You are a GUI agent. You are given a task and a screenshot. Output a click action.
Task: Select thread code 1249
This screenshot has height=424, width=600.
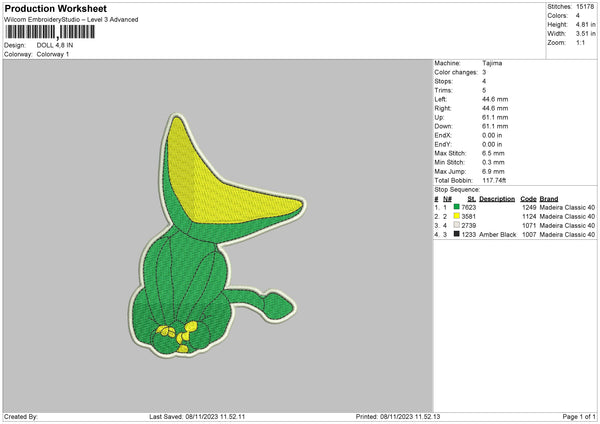click(x=529, y=207)
